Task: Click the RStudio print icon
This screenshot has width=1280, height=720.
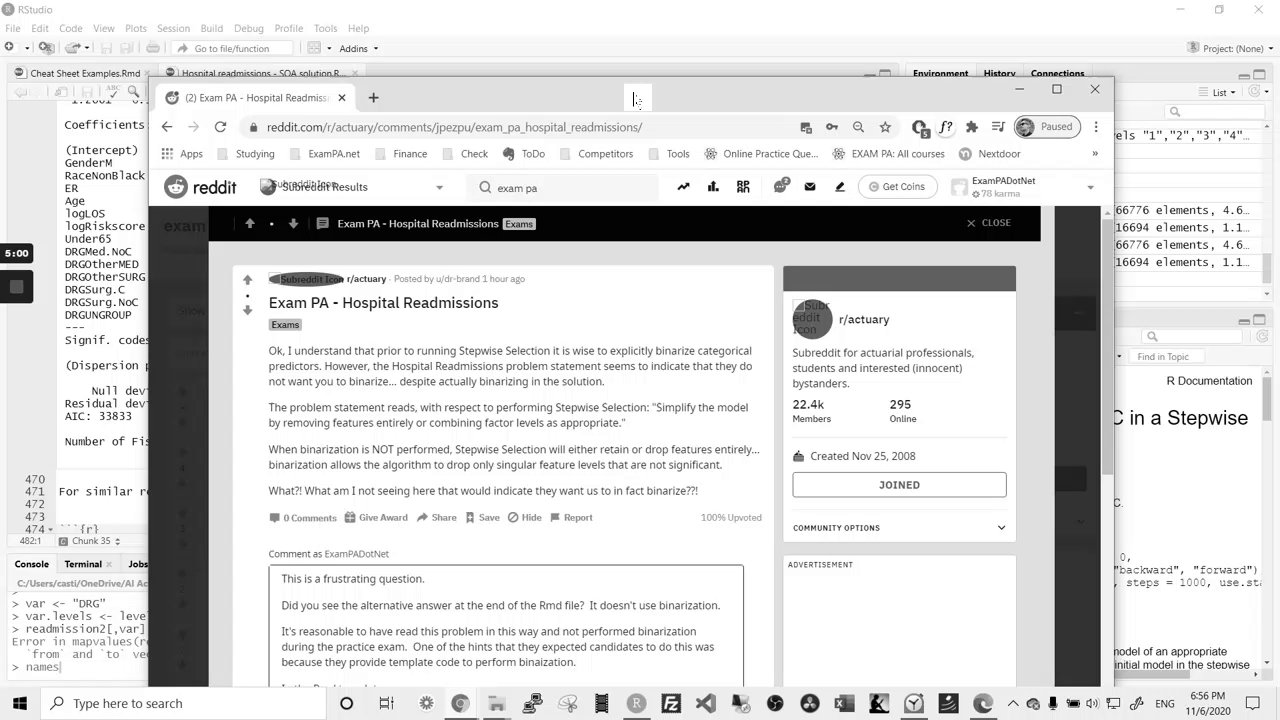Action: pos(153,48)
